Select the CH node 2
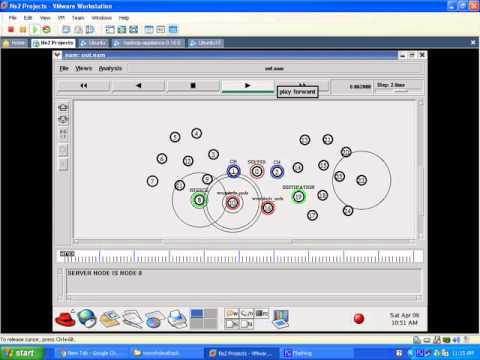The width and height of the screenshot is (480, 360). click(277, 172)
